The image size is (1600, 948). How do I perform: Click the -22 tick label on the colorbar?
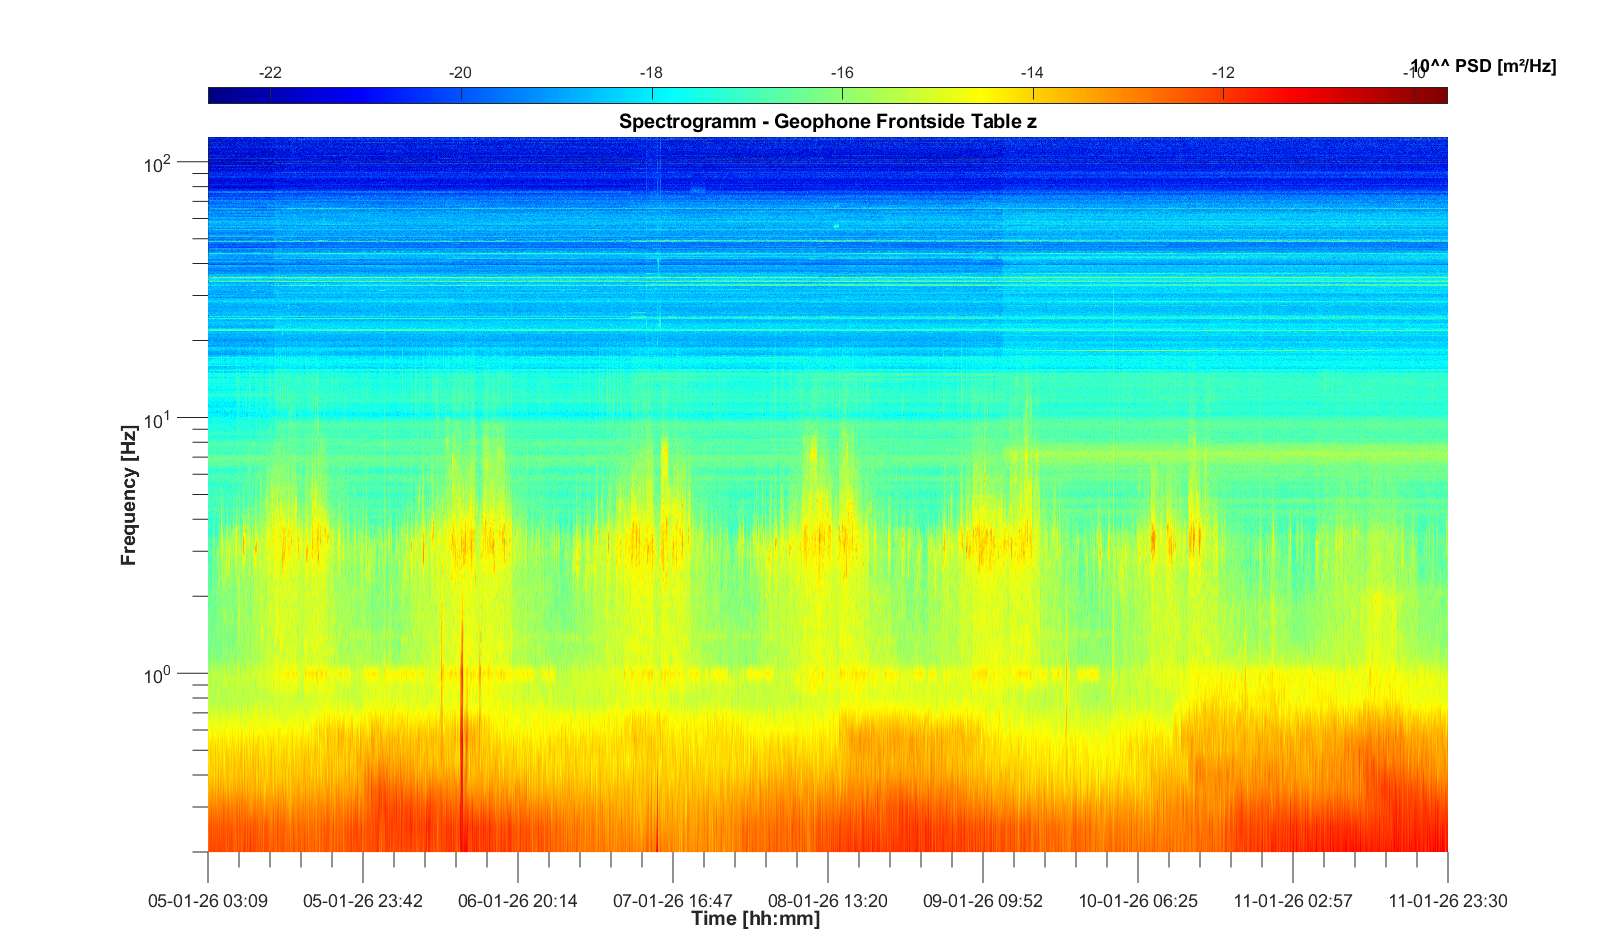coord(270,73)
